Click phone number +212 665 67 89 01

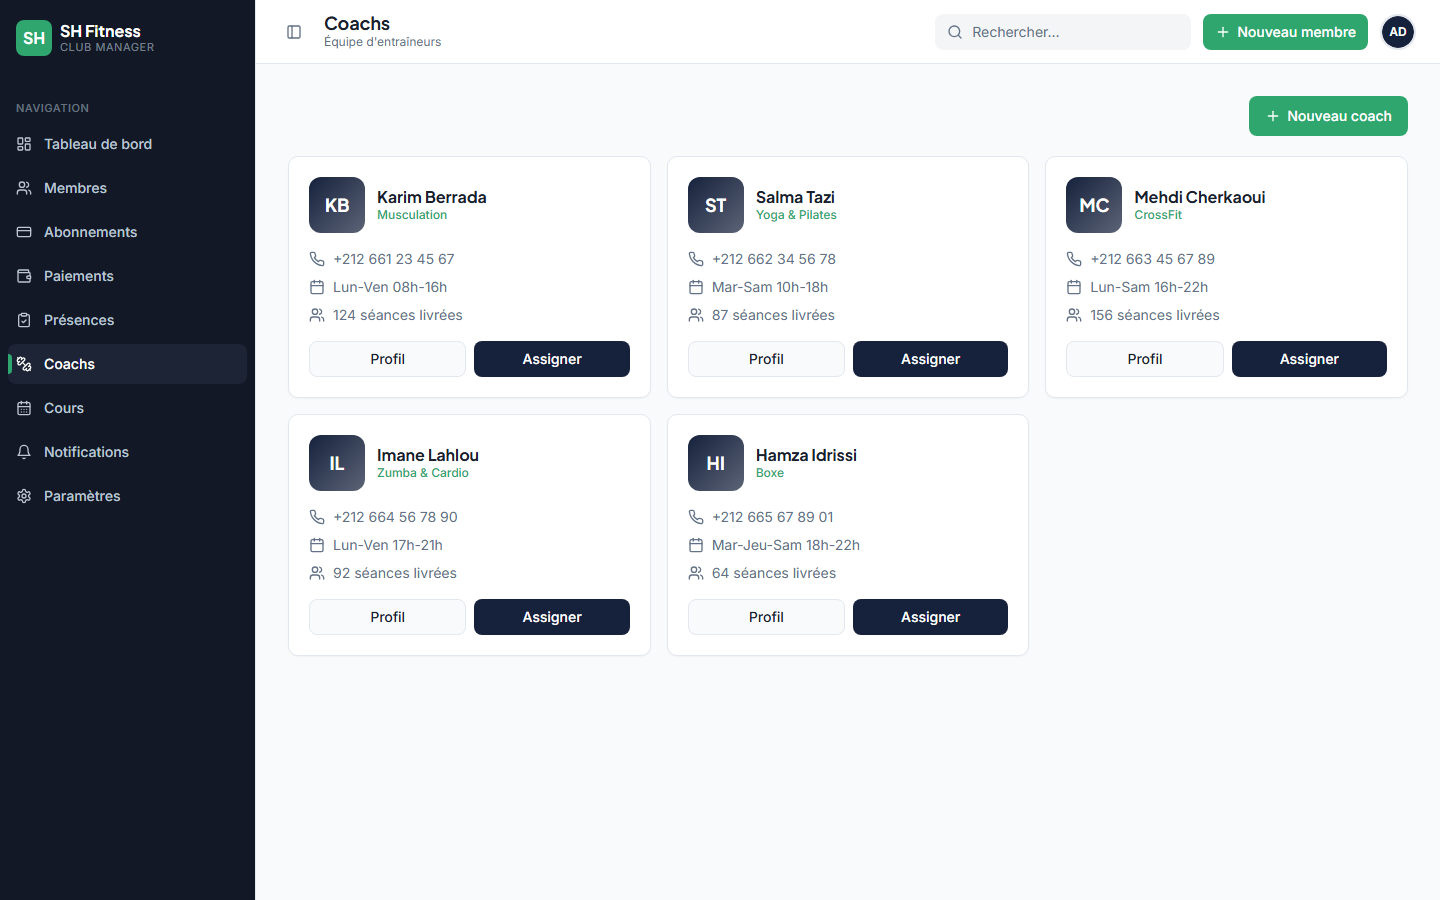click(773, 517)
